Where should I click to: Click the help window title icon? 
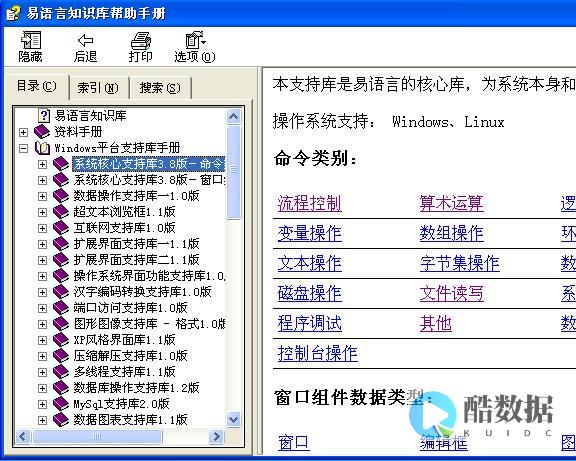(13, 13)
